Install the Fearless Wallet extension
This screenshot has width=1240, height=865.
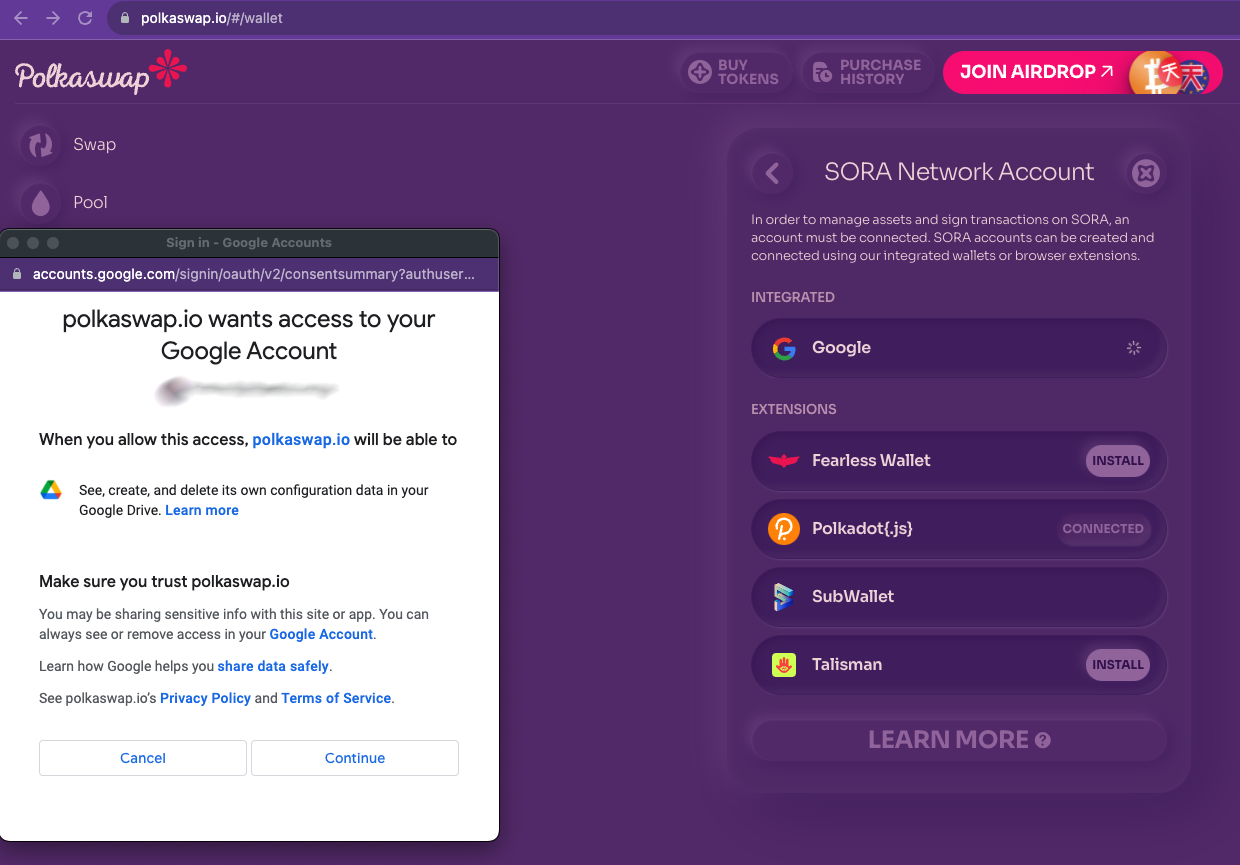tap(1118, 461)
